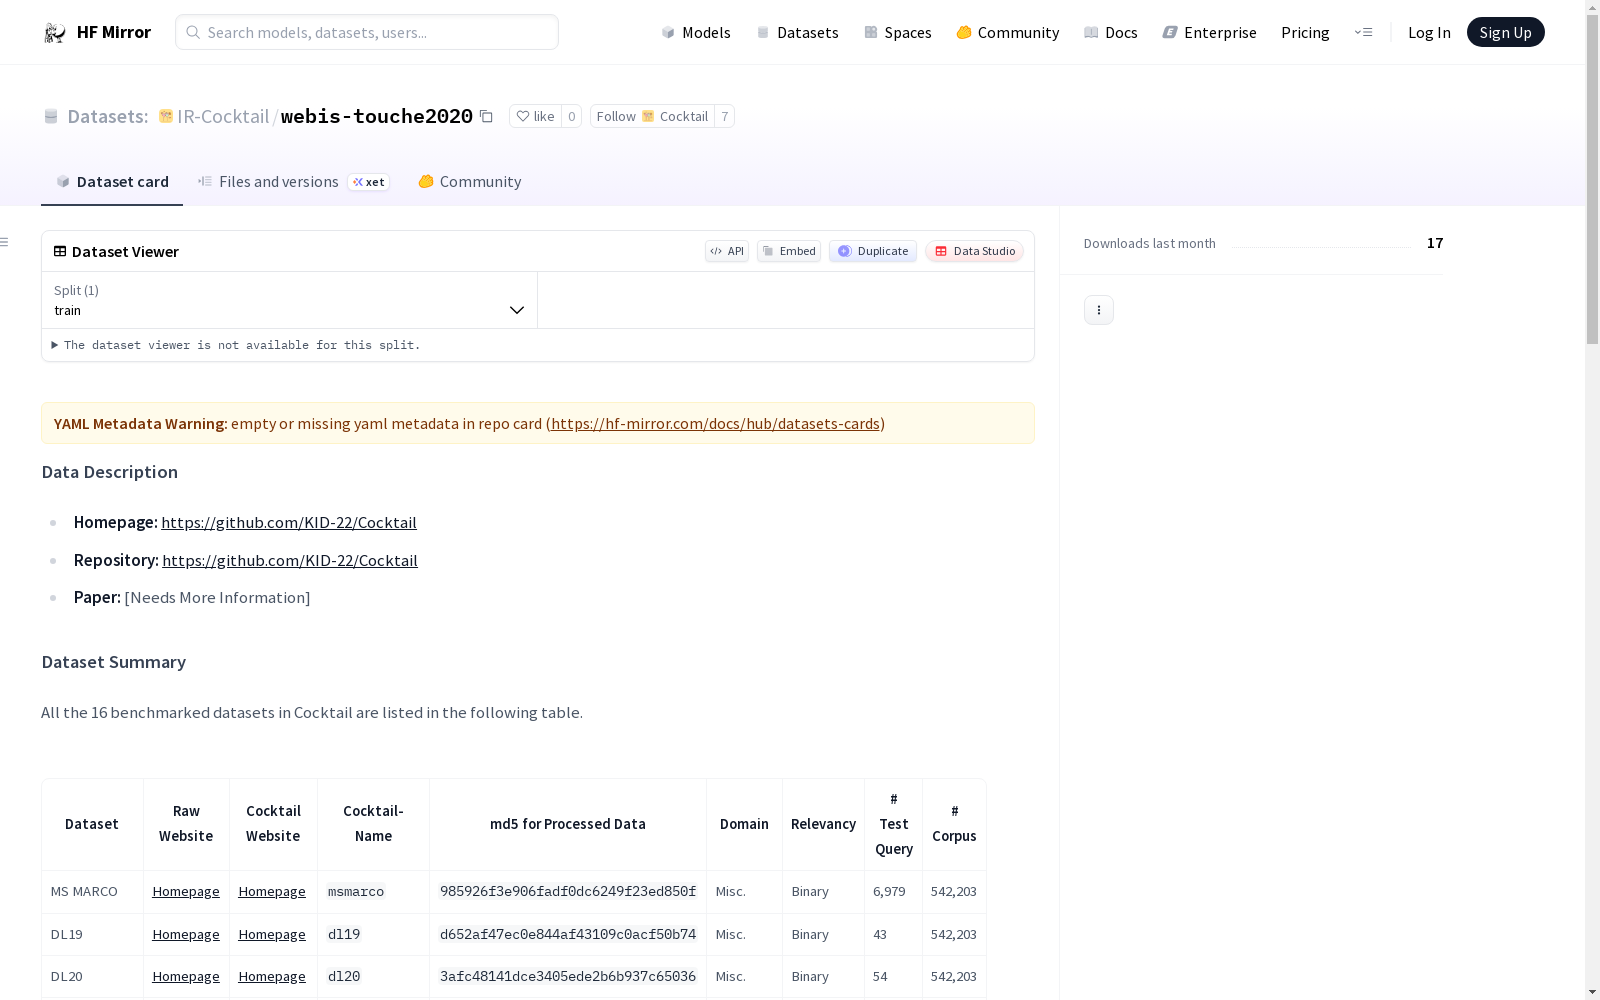Click the webis-touche2020 dataset title
This screenshot has height=1000, width=1600.
[x=377, y=116]
